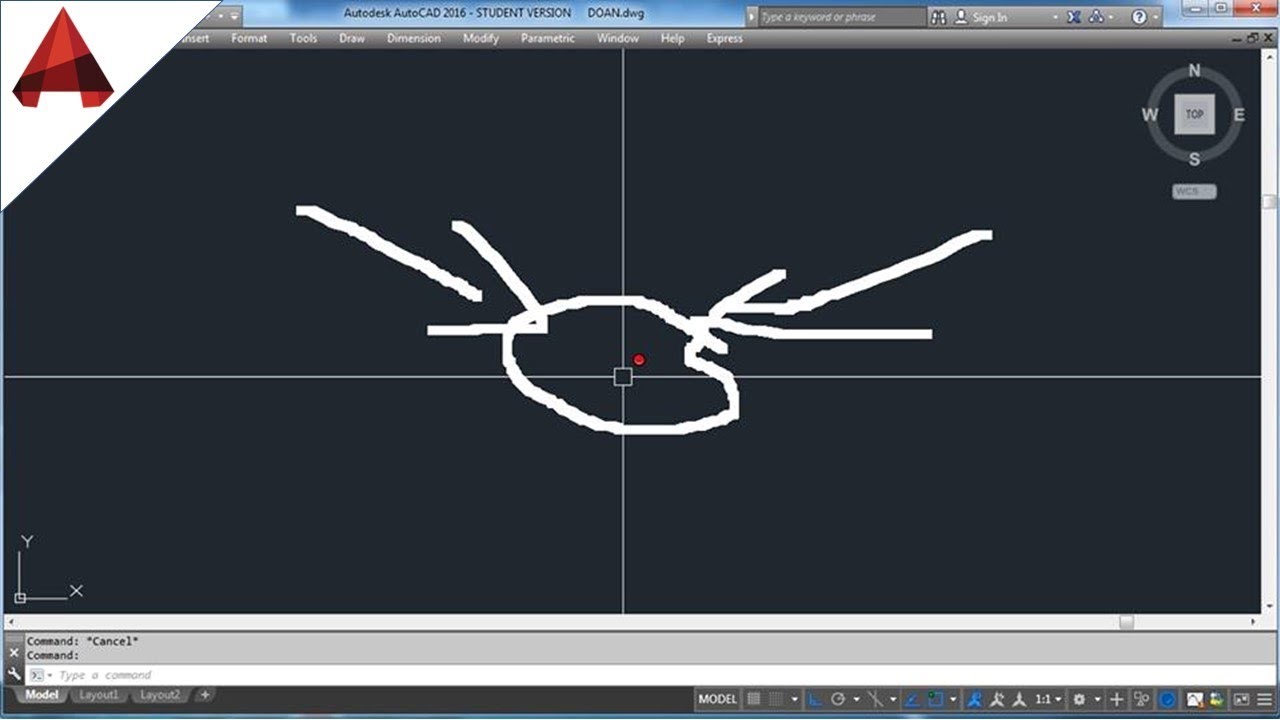Open the Format menu
The height and width of the screenshot is (720, 1280).
coord(249,38)
